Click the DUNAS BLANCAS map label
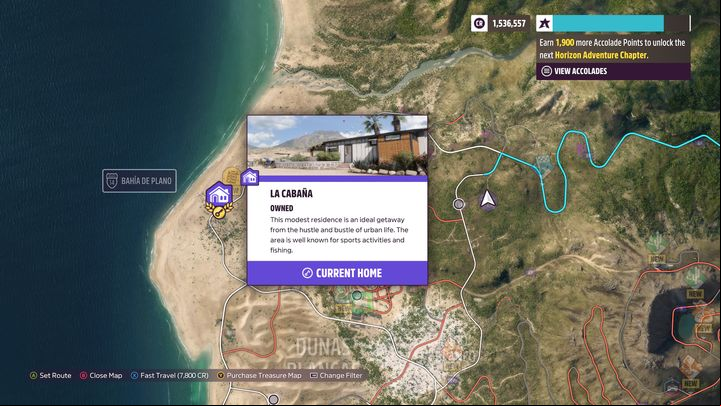Viewport: 721px width, 406px height. coord(322,353)
